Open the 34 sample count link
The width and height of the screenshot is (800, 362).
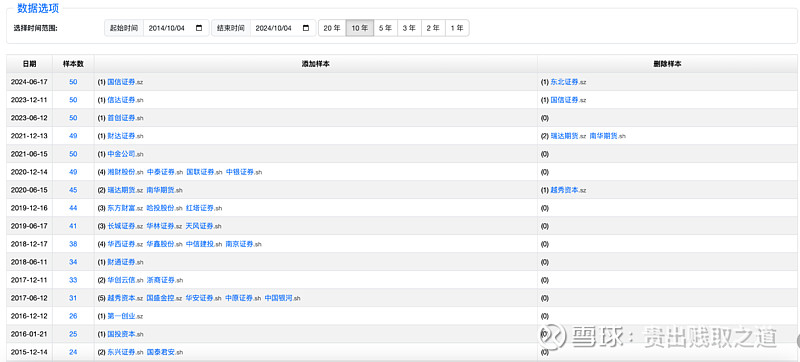(73, 262)
